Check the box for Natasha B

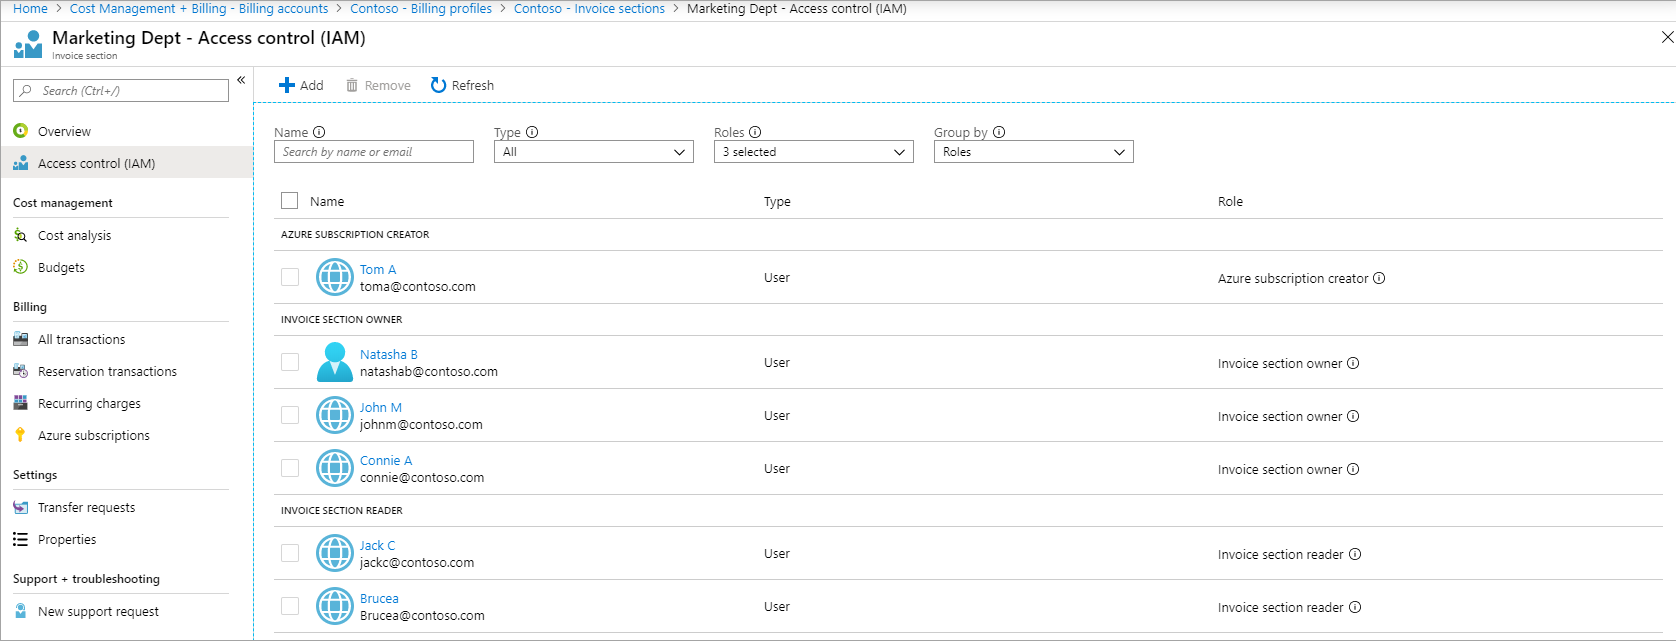point(290,362)
